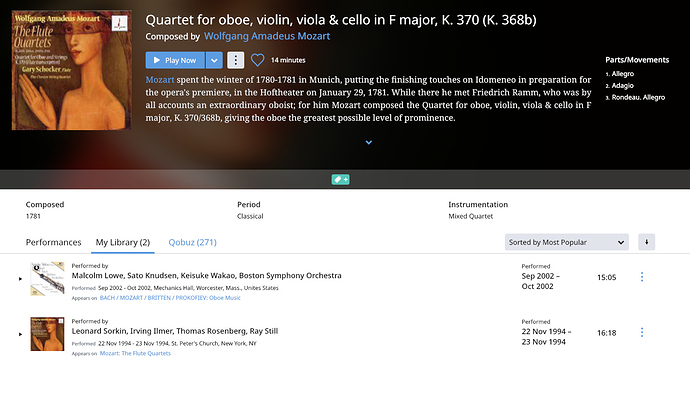Click the performers Leonard Sorkin, Irving Ilmer text

(x=175, y=331)
